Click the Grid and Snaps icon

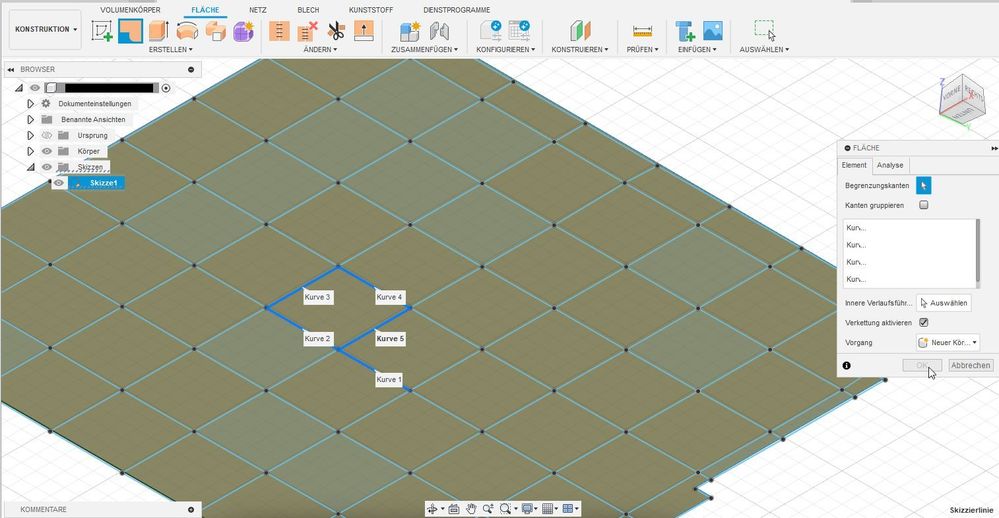tap(547, 508)
